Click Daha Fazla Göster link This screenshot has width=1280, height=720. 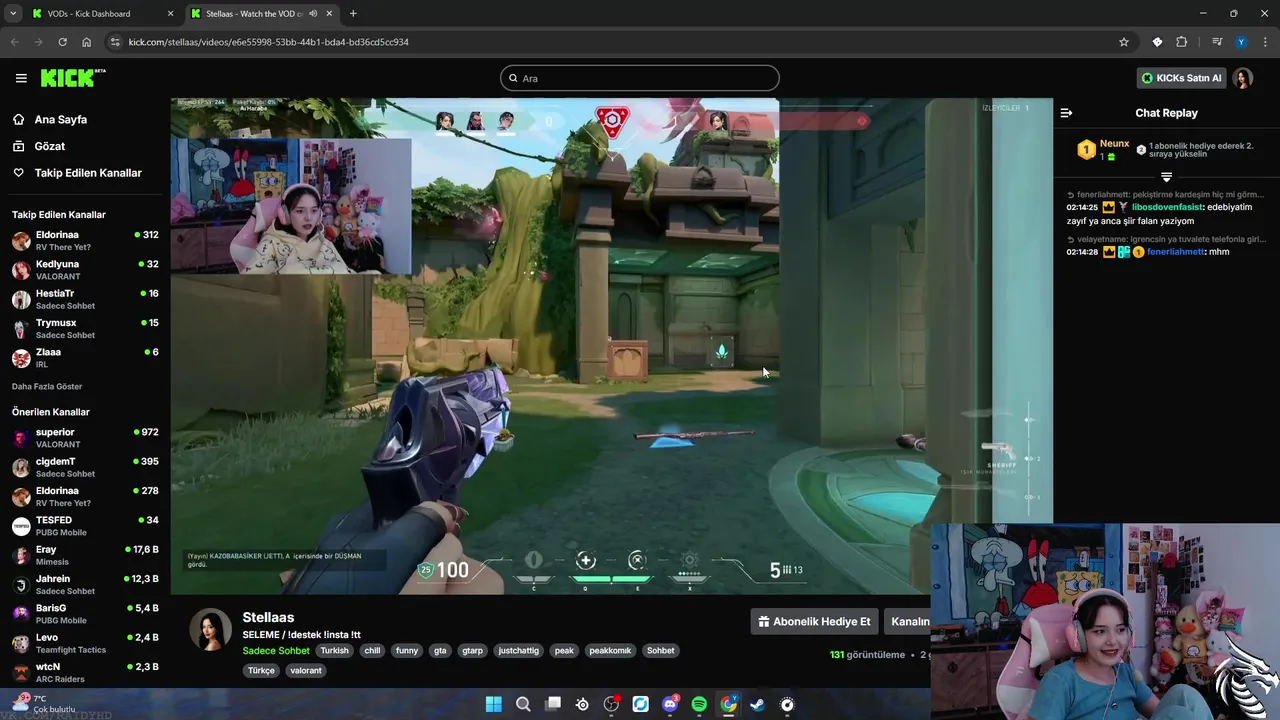point(47,386)
